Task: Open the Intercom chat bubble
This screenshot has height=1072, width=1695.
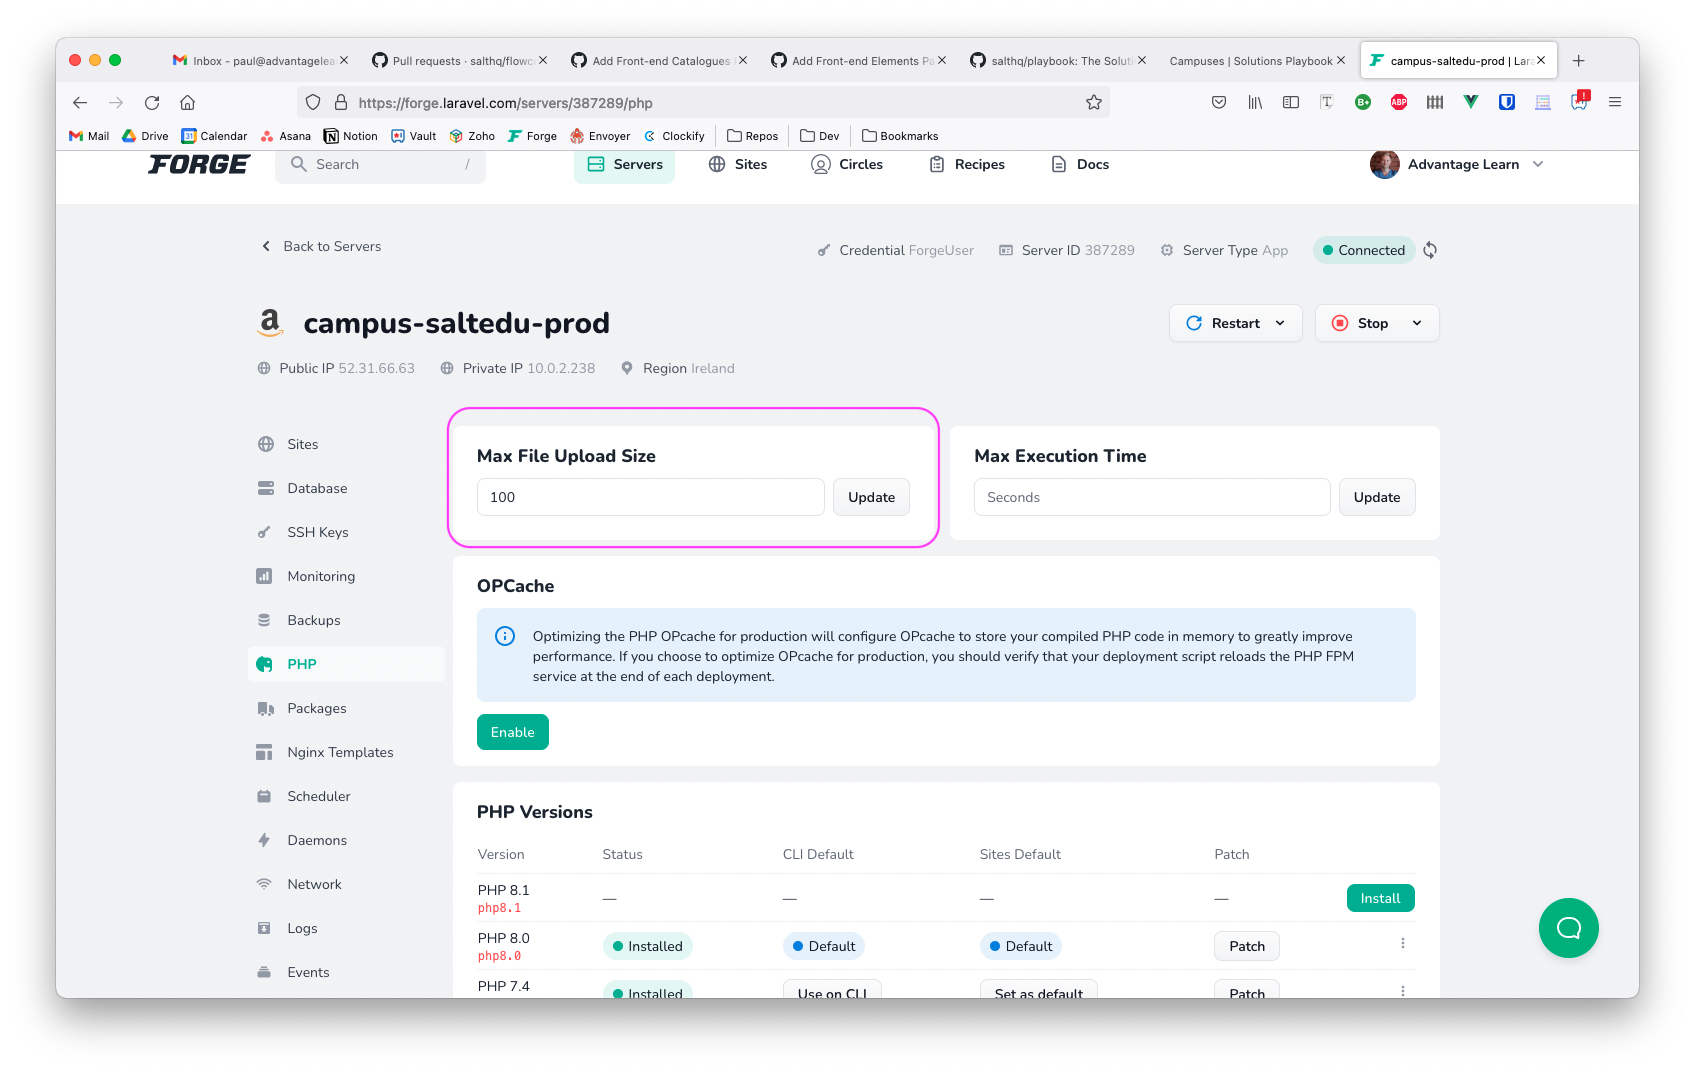Action: coord(1568,928)
